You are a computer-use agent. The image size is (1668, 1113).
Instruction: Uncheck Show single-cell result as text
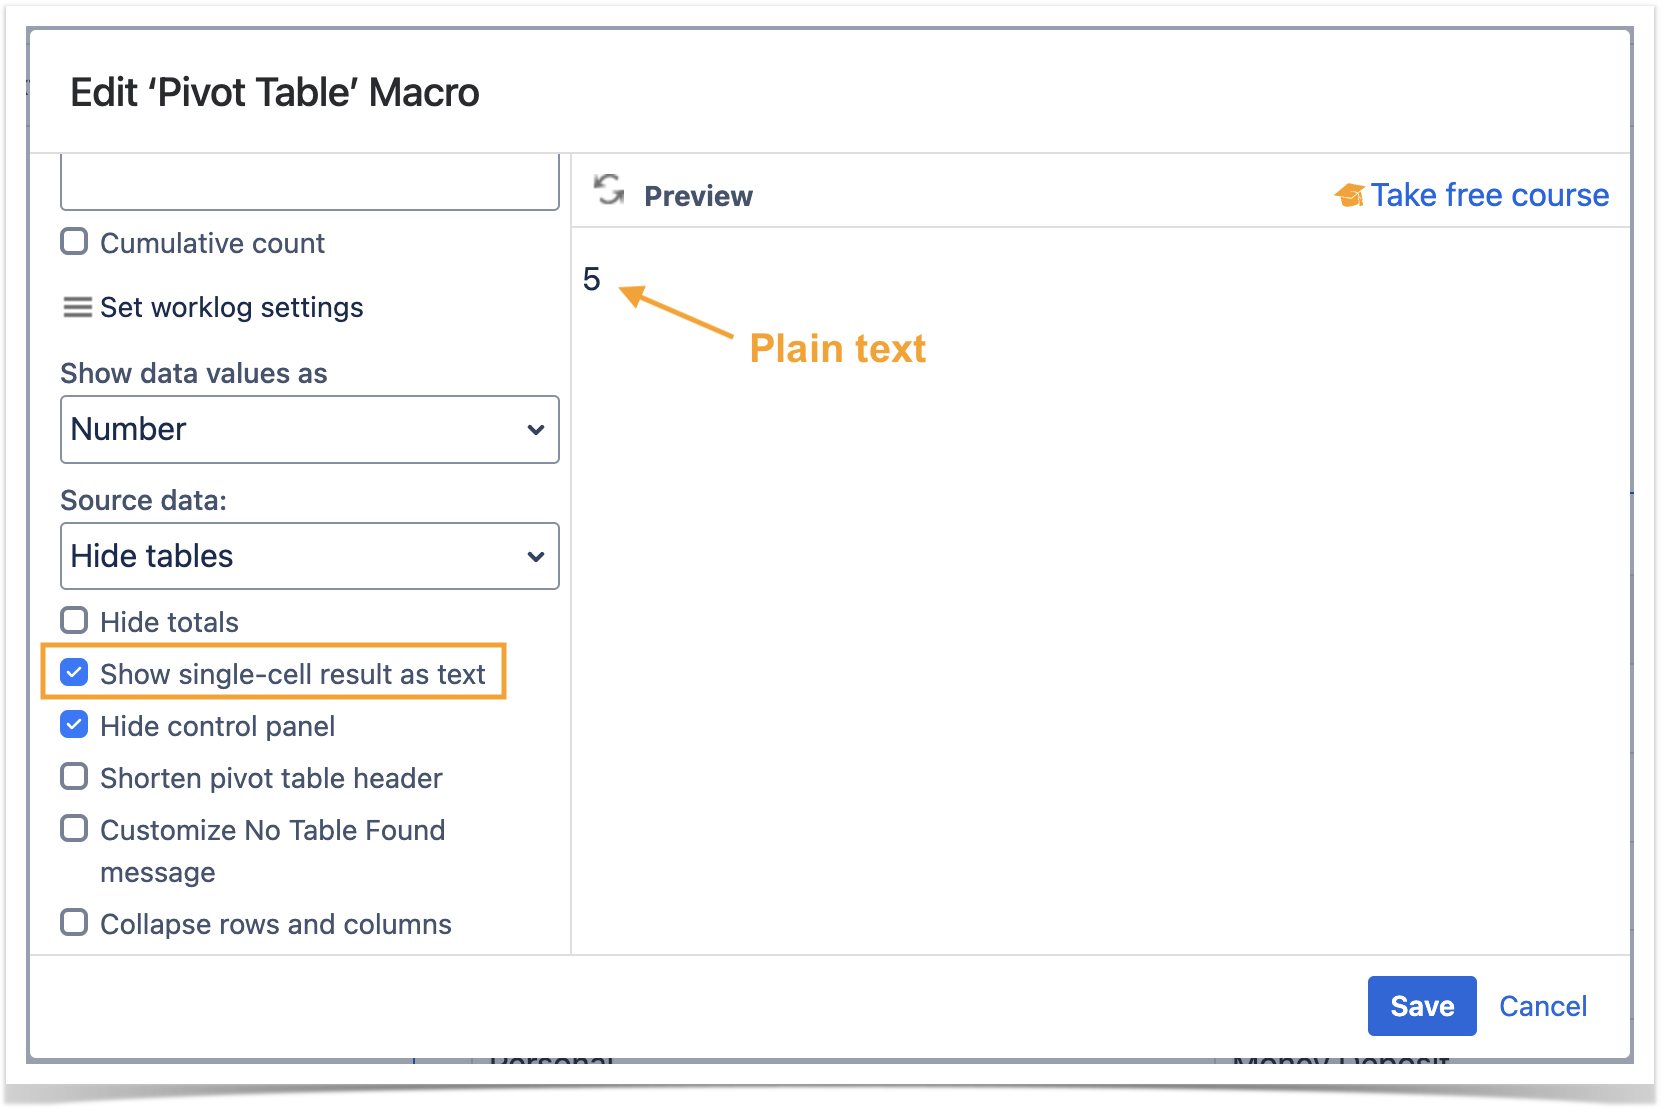coord(74,673)
